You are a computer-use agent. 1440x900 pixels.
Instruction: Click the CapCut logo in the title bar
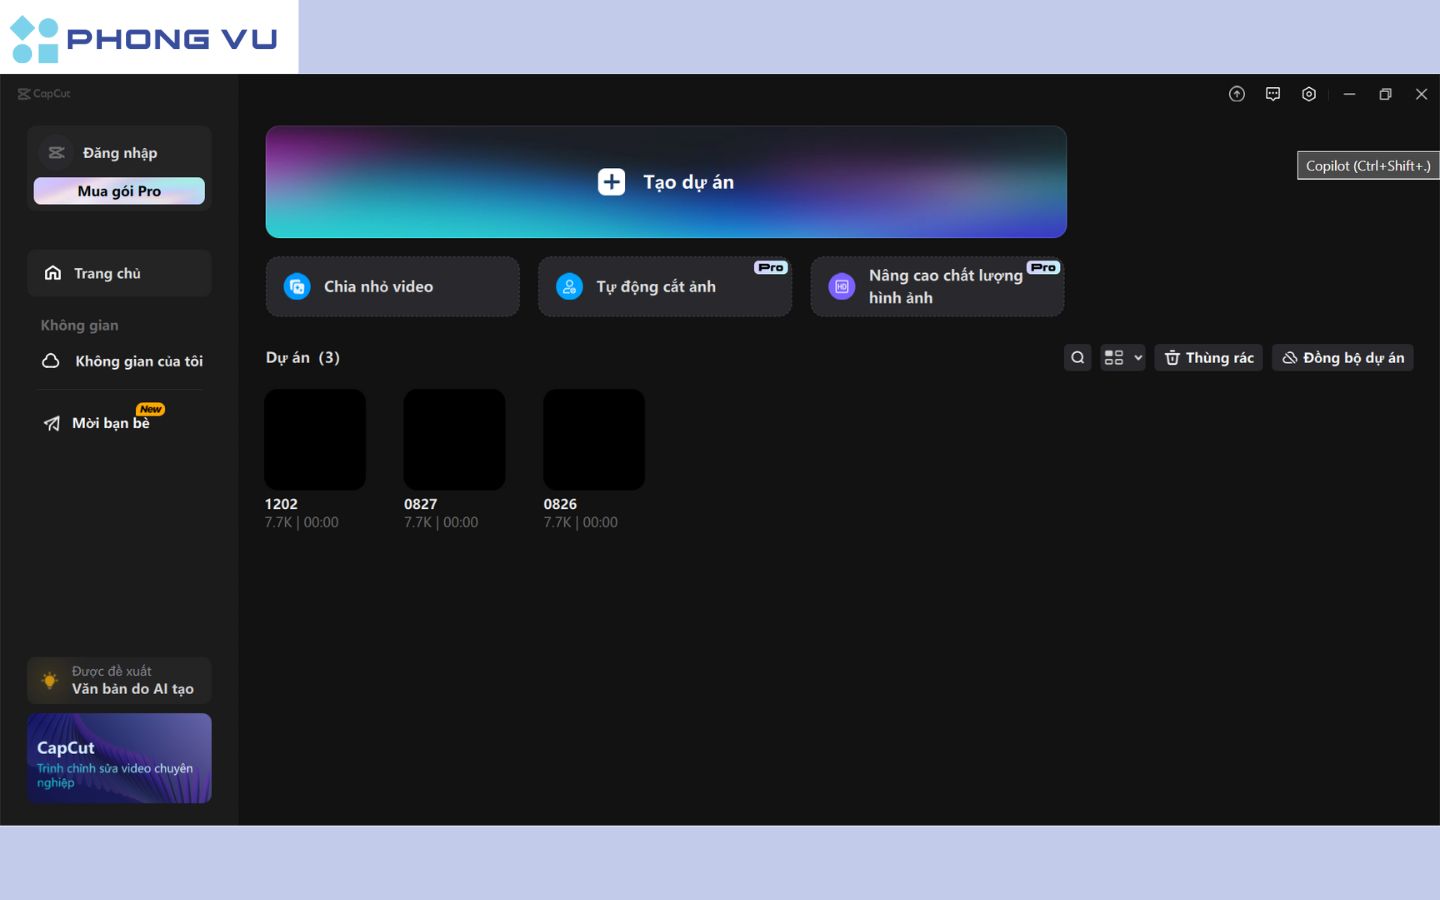click(x=44, y=94)
